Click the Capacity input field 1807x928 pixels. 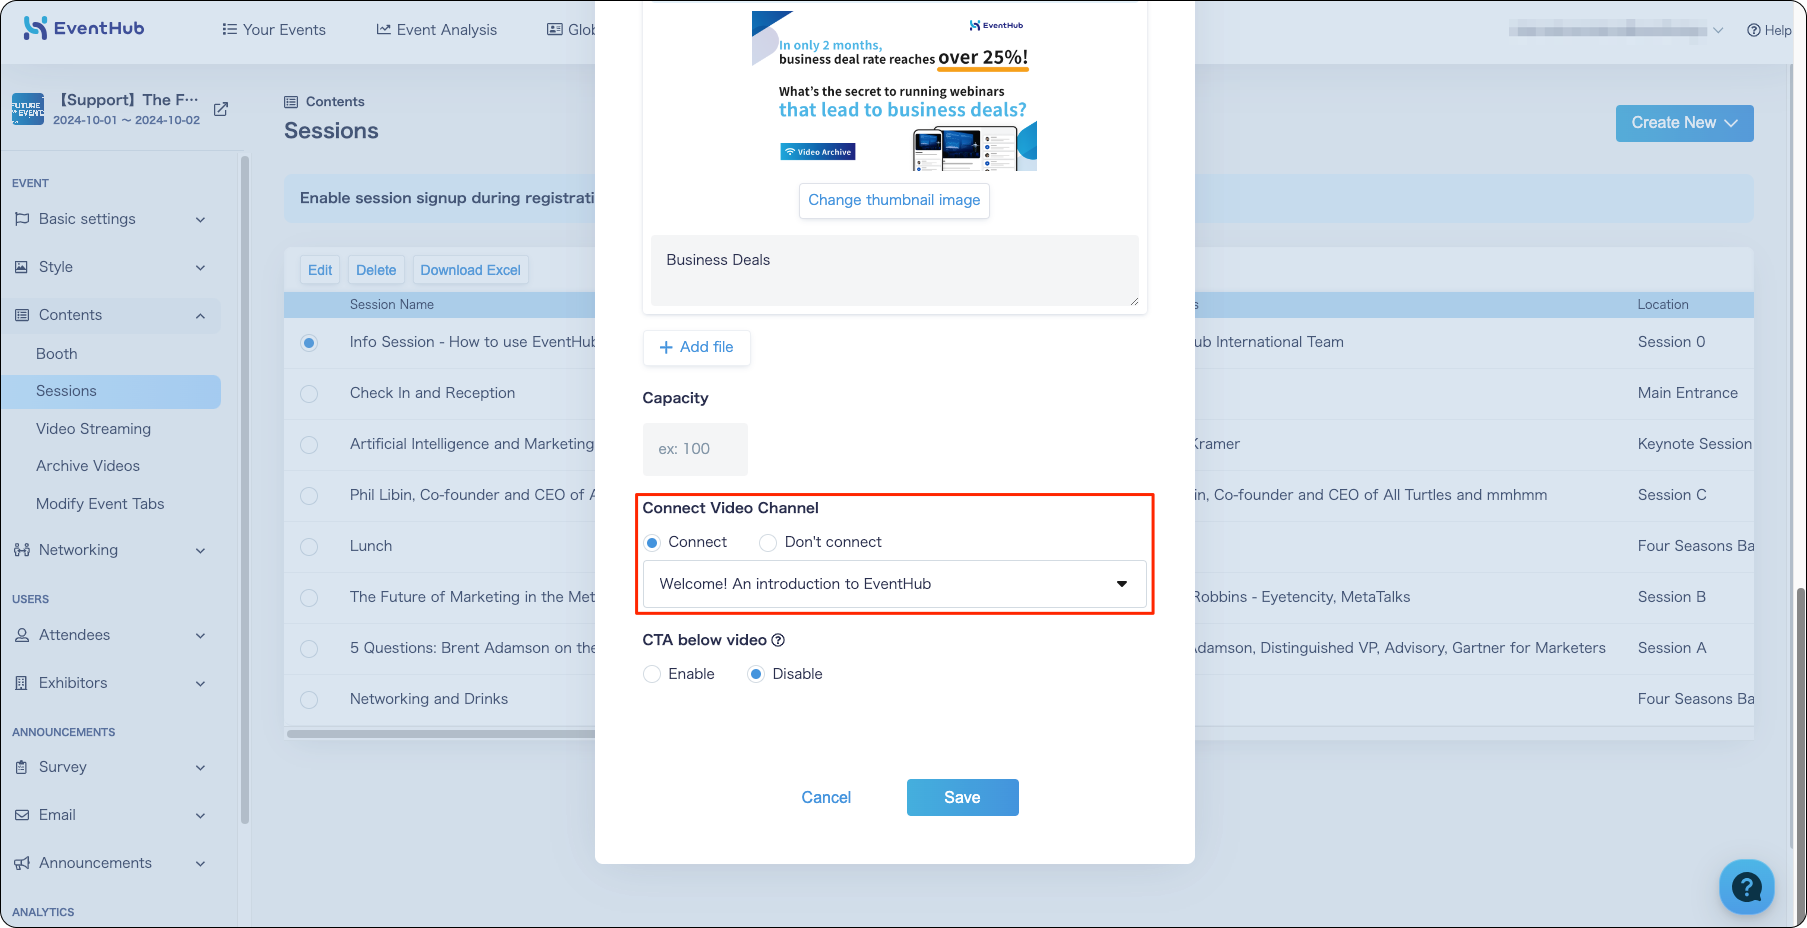pos(695,449)
